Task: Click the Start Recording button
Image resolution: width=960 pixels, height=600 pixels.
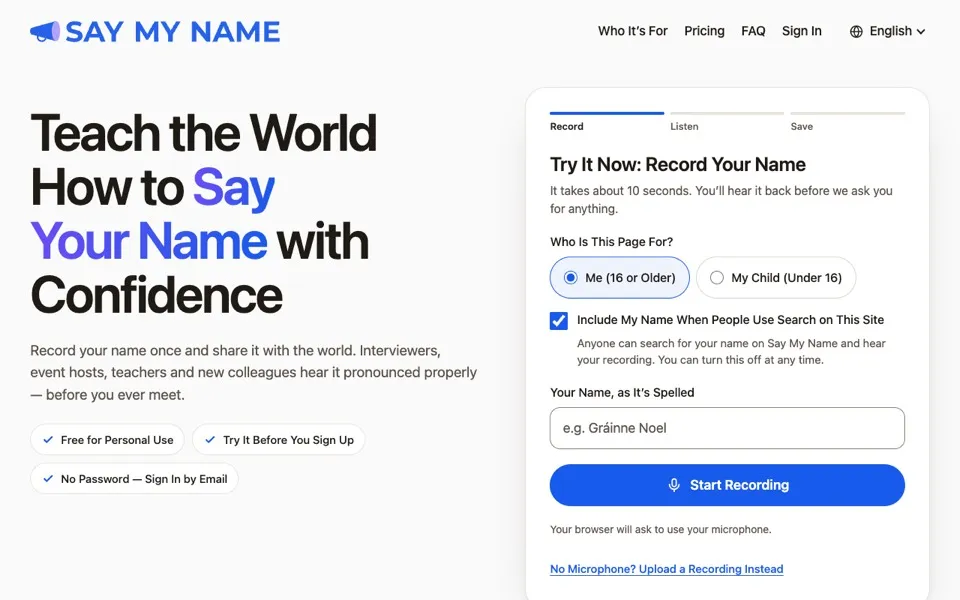Action: (727, 485)
